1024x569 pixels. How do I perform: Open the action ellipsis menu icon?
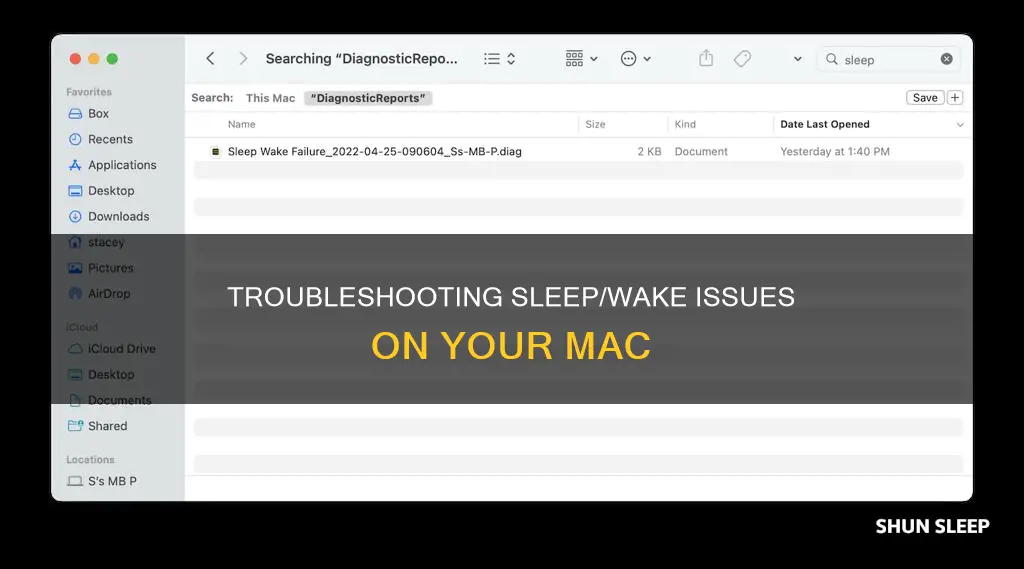point(628,59)
